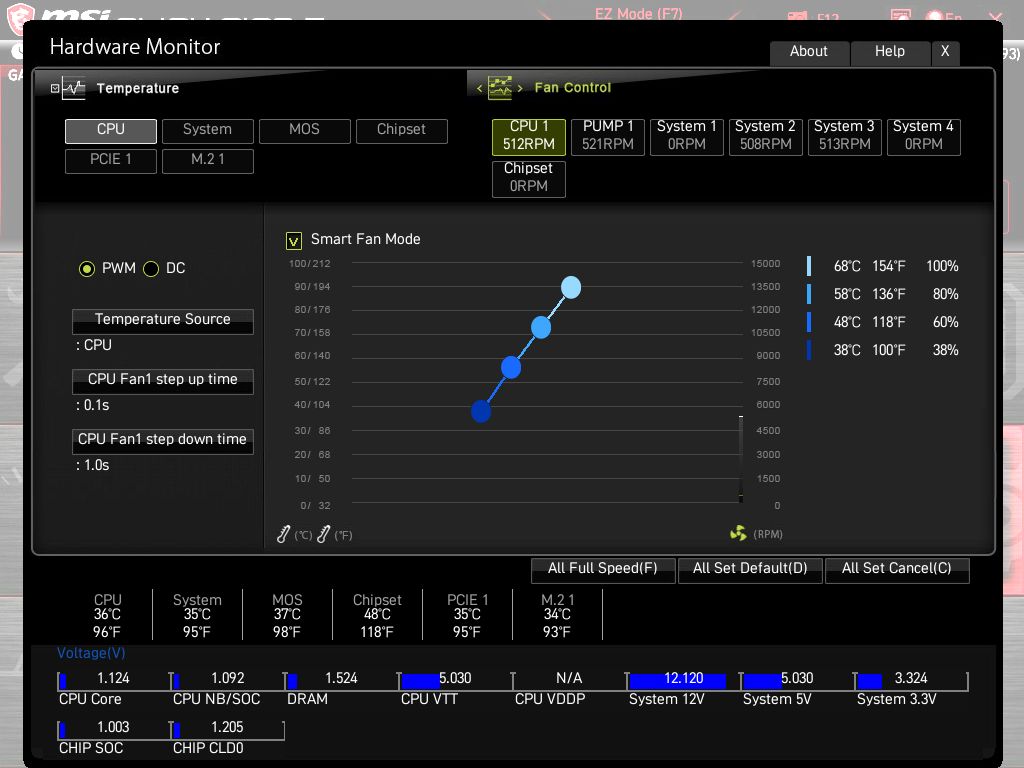Select the DC radio button
1024x768 pixels.
pyautogui.click(x=151, y=268)
